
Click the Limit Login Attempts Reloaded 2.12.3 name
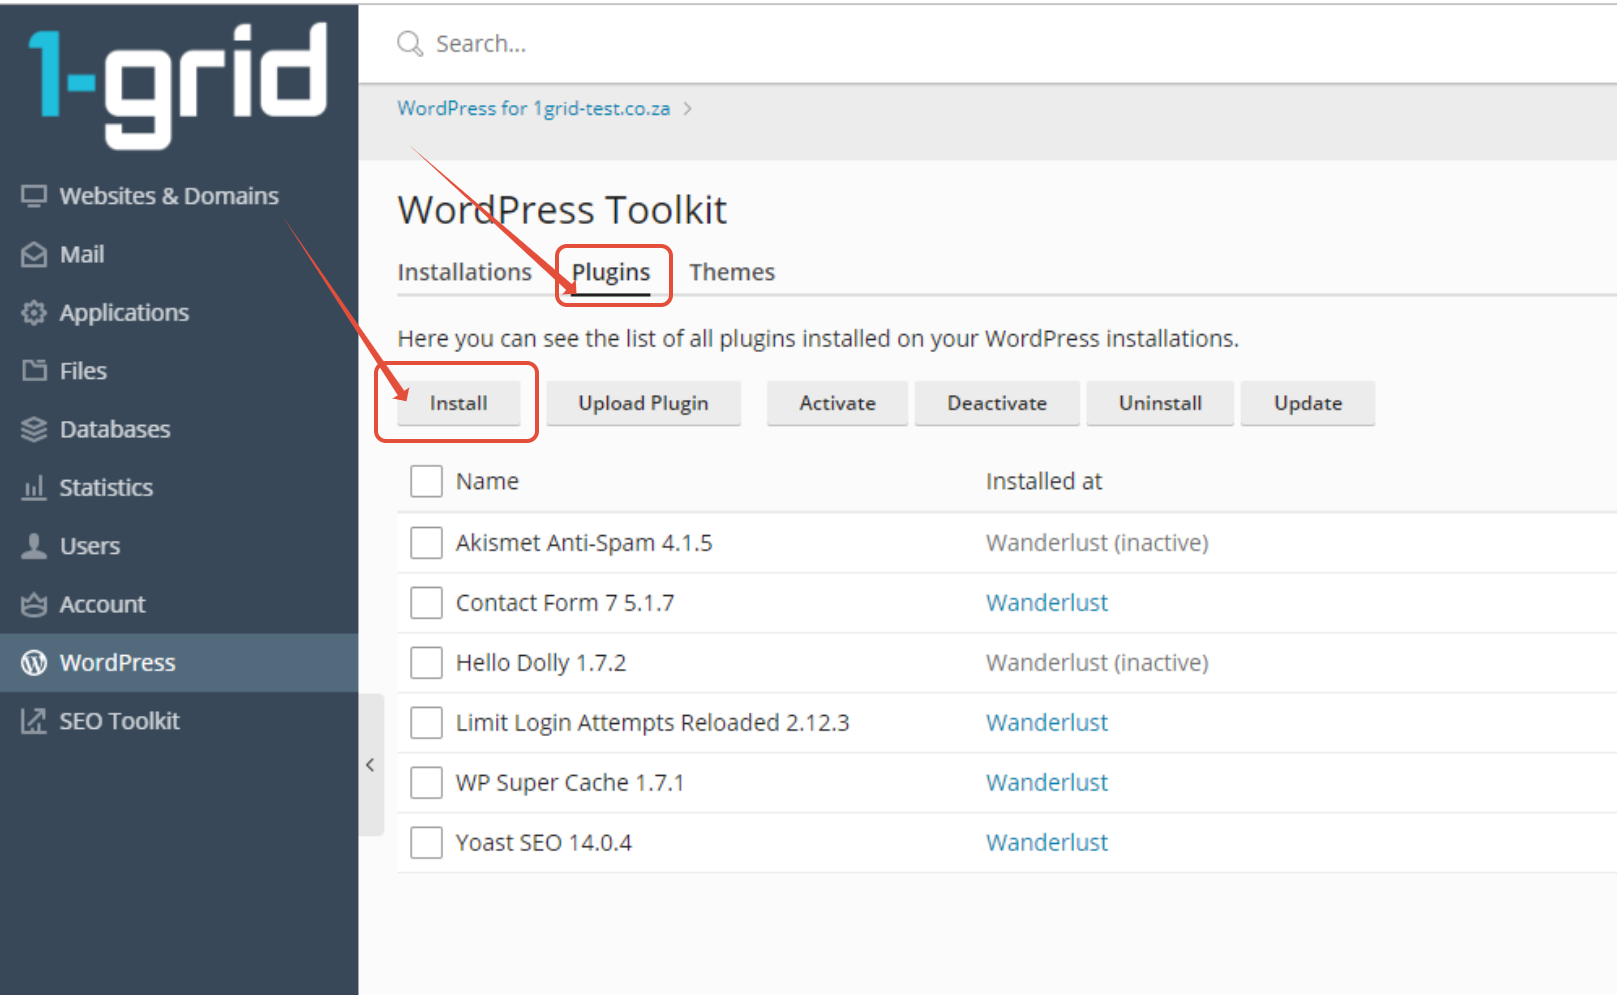point(652,723)
